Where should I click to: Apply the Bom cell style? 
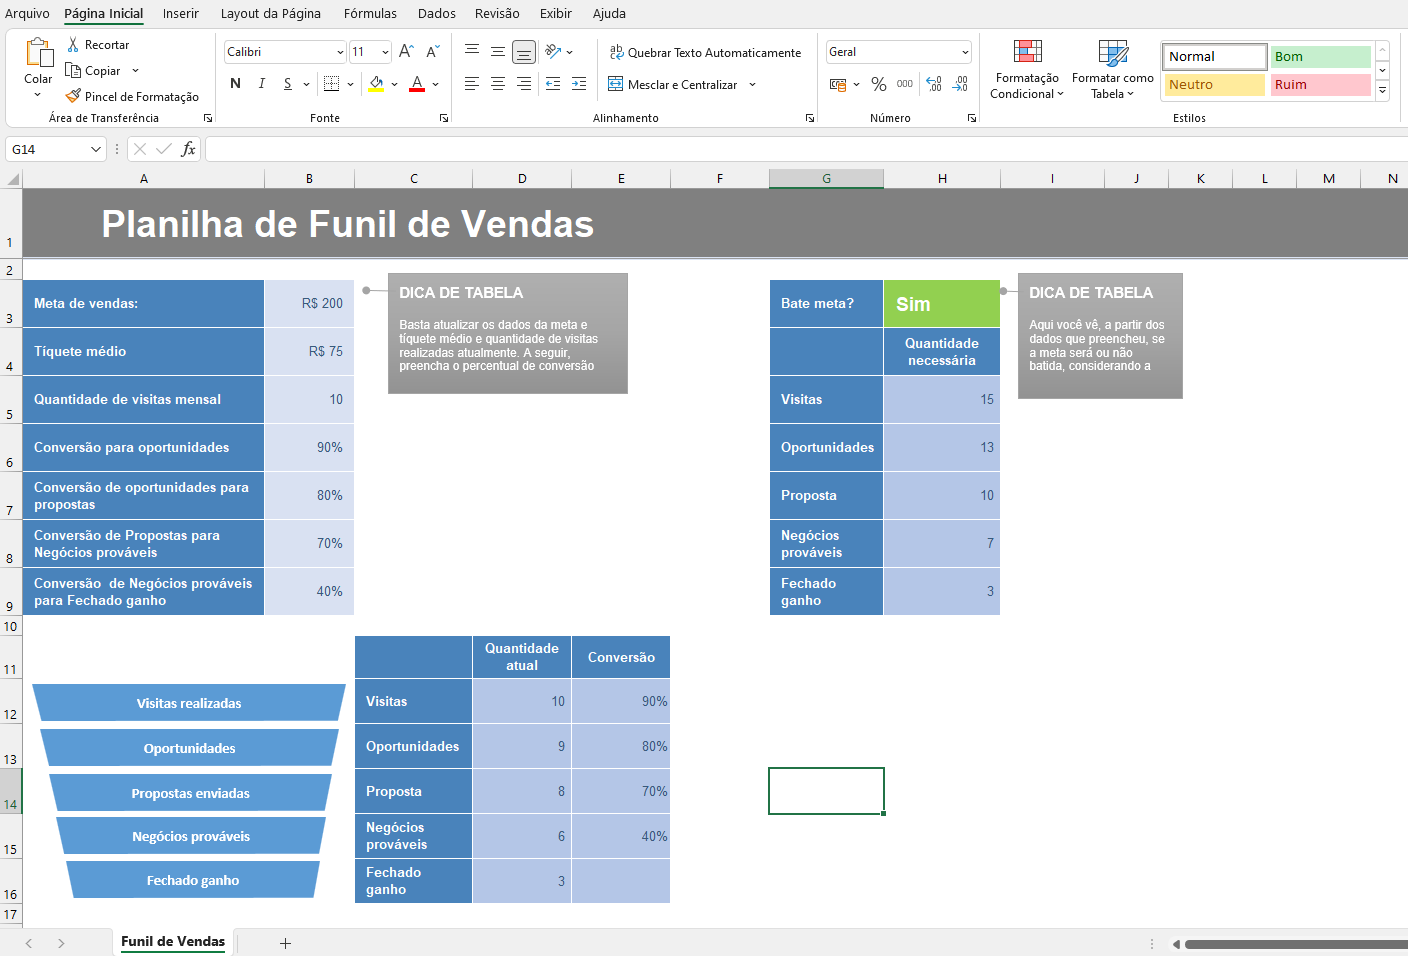pyautogui.click(x=1320, y=57)
